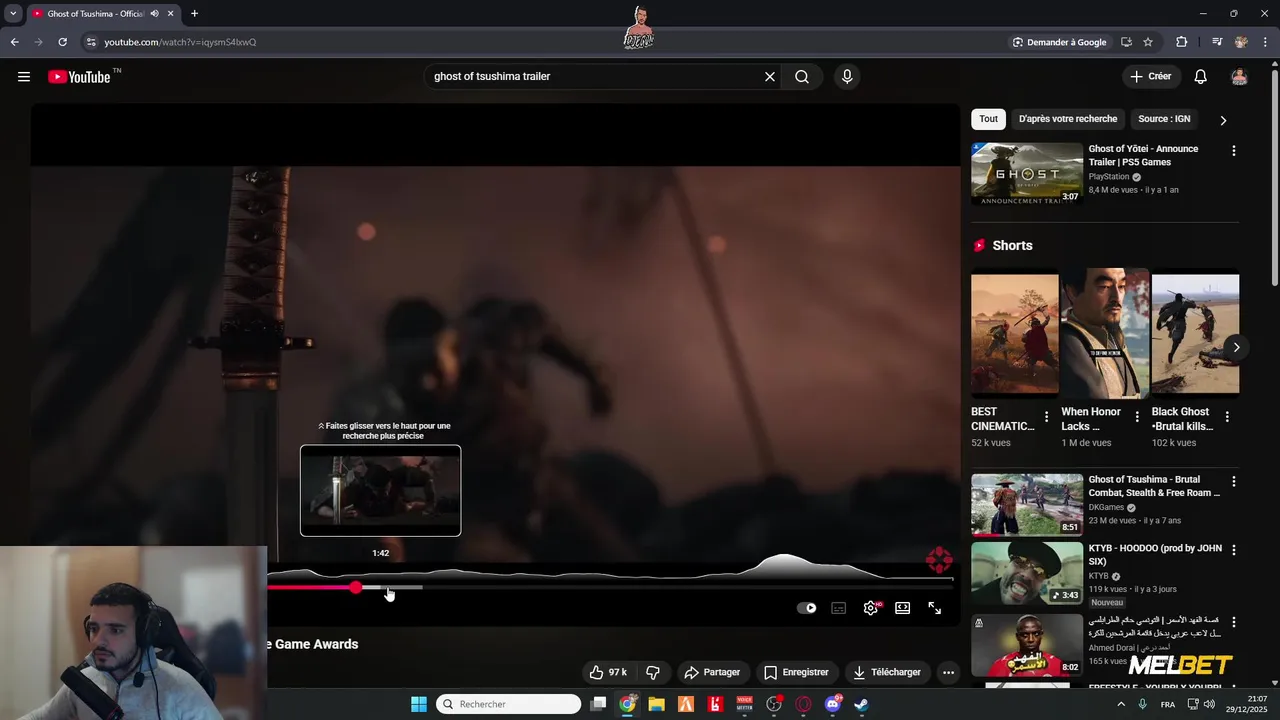Close the Ghost of Tsushima tab

pyautogui.click(x=170, y=14)
